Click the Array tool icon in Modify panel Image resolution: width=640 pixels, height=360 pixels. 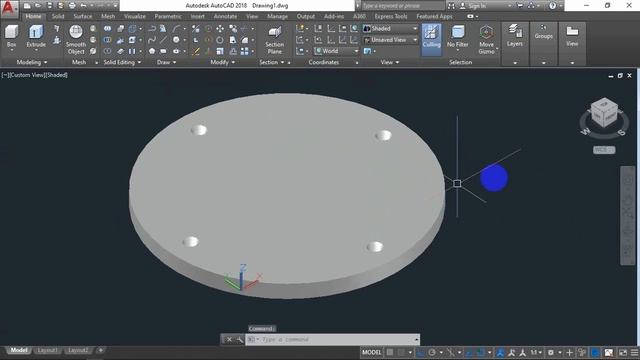coord(244,51)
